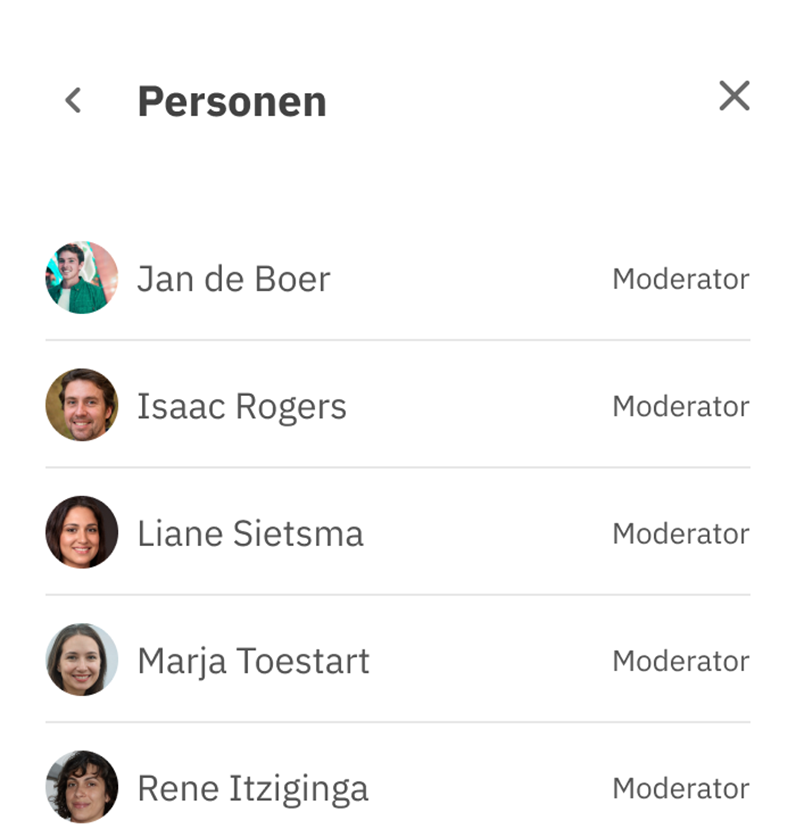Open Jan de Boer's profile picture
This screenshot has width=796, height=833.
pyautogui.click(x=82, y=277)
